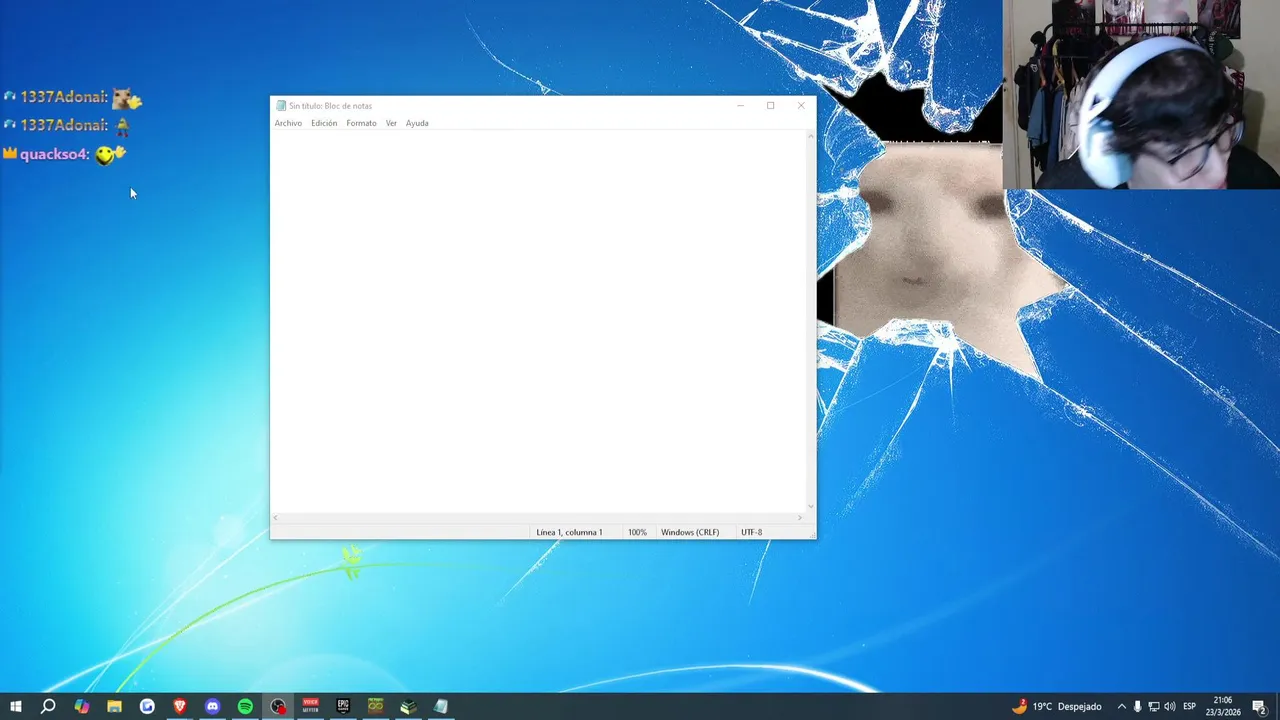Click the webcam overlay video

pos(1141,94)
